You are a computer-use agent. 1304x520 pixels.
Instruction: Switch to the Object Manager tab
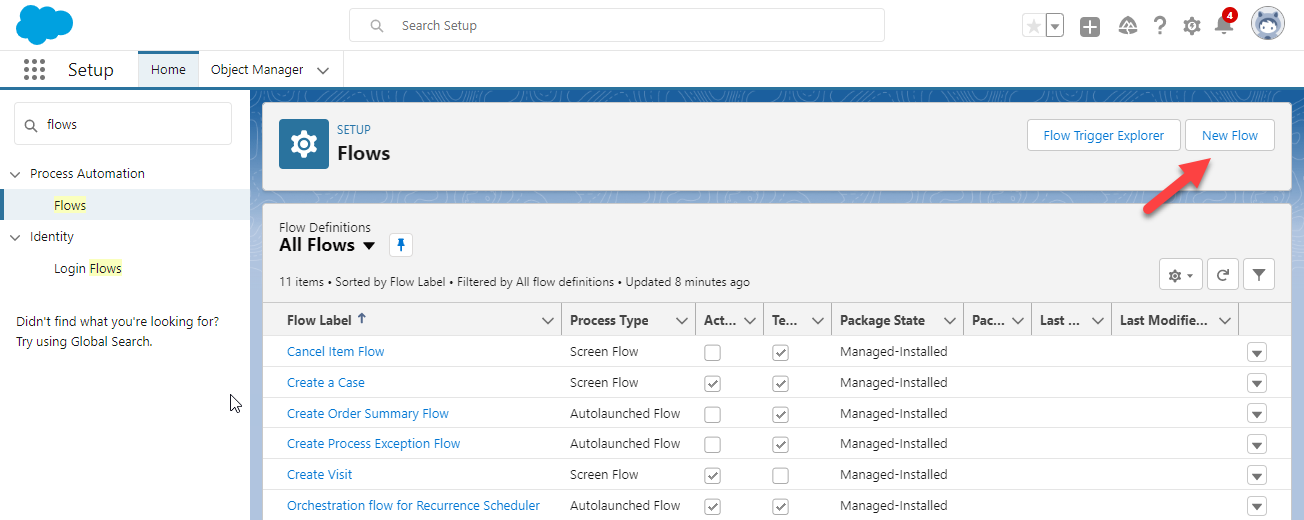[257, 70]
